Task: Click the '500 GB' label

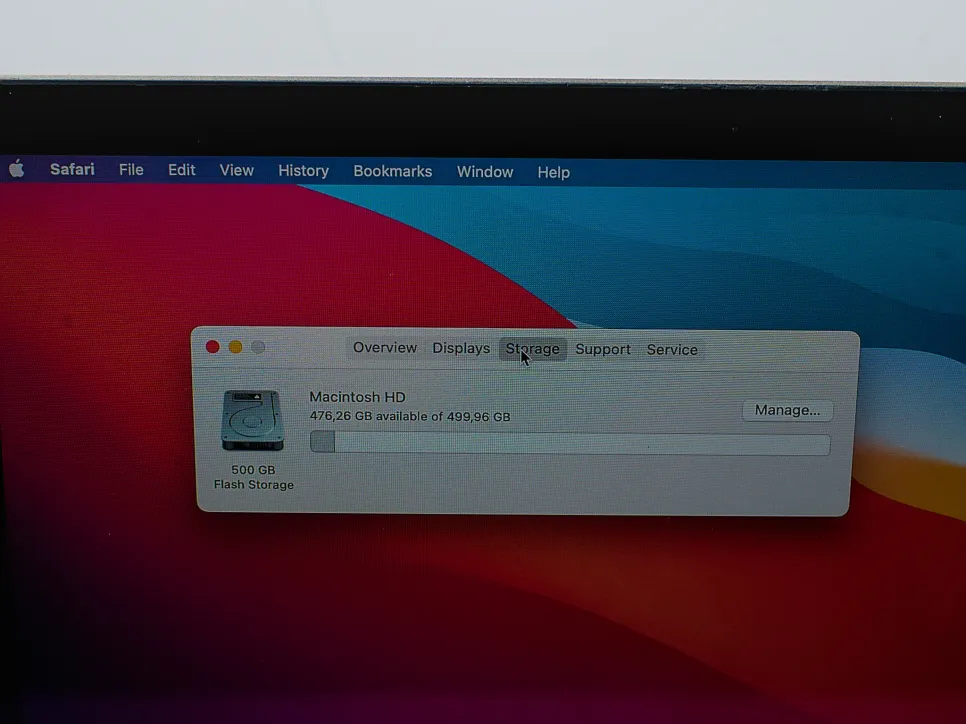Action: click(x=253, y=470)
